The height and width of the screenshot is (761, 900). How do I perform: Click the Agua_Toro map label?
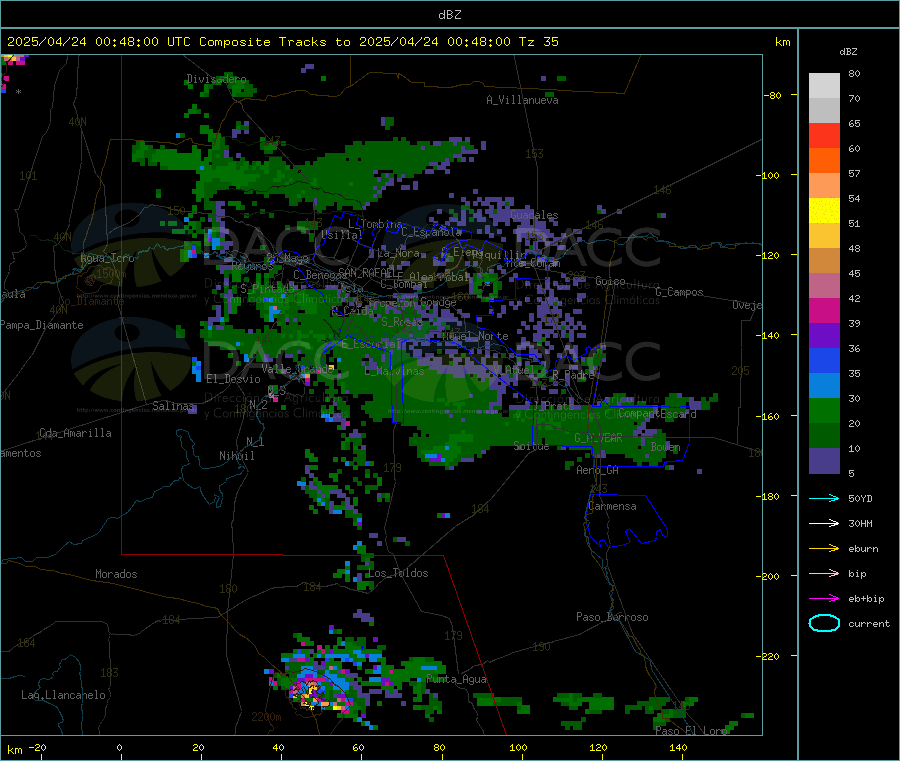click(x=107, y=258)
